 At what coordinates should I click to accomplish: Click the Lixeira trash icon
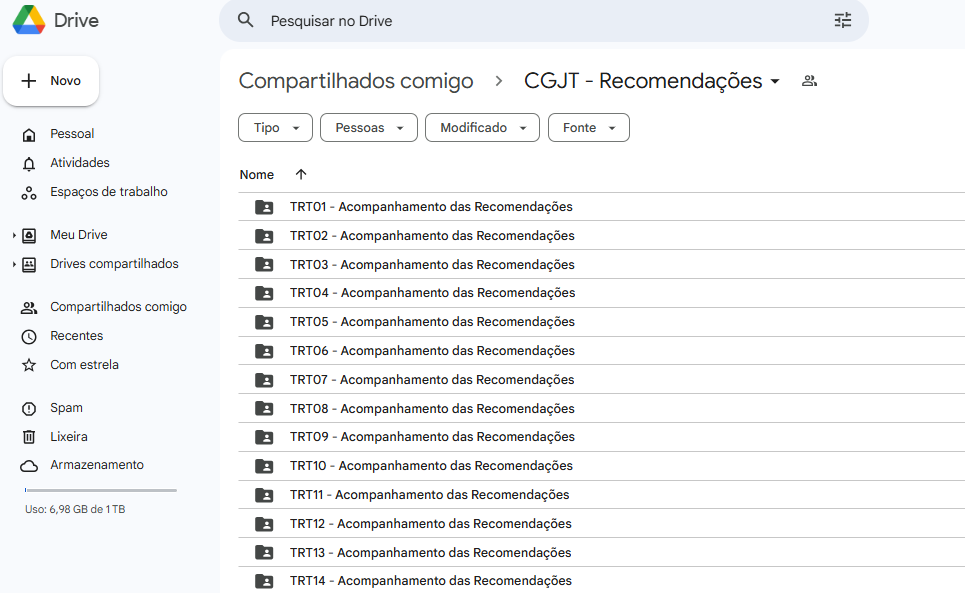[29, 437]
